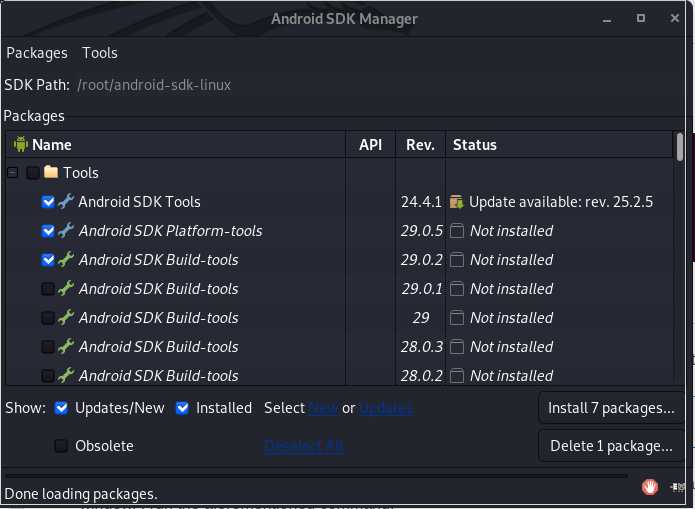Open the Packages menu

click(x=37, y=53)
